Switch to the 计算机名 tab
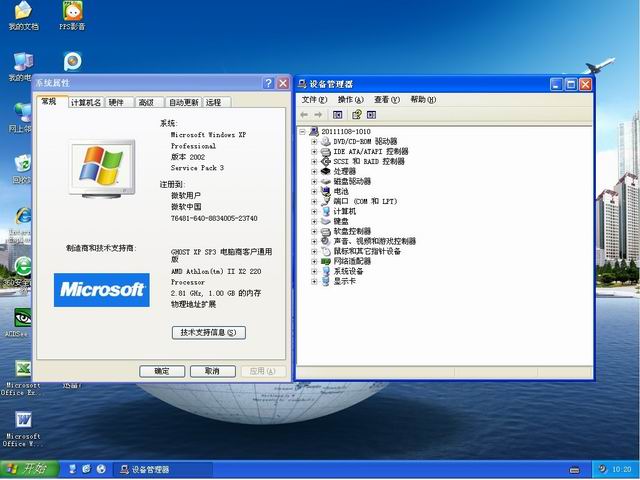 pos(86,102)
